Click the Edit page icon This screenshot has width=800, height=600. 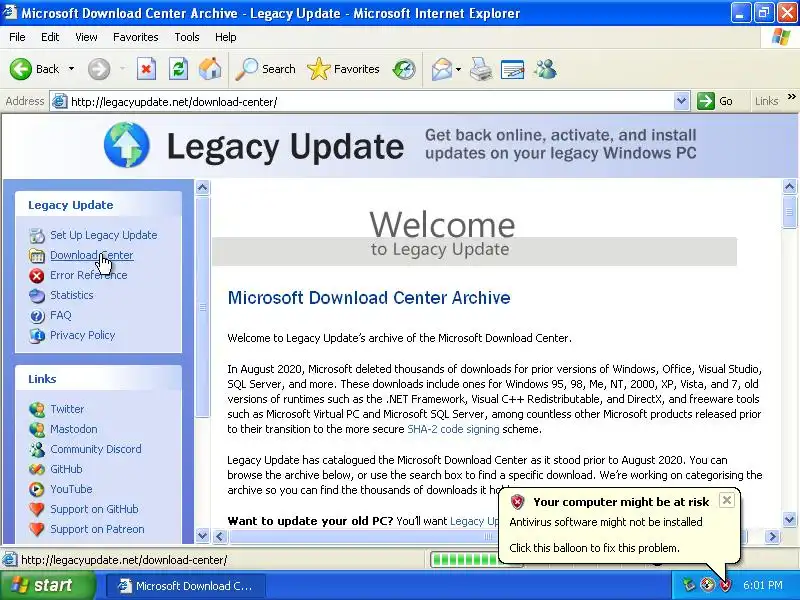click(512, 69)
